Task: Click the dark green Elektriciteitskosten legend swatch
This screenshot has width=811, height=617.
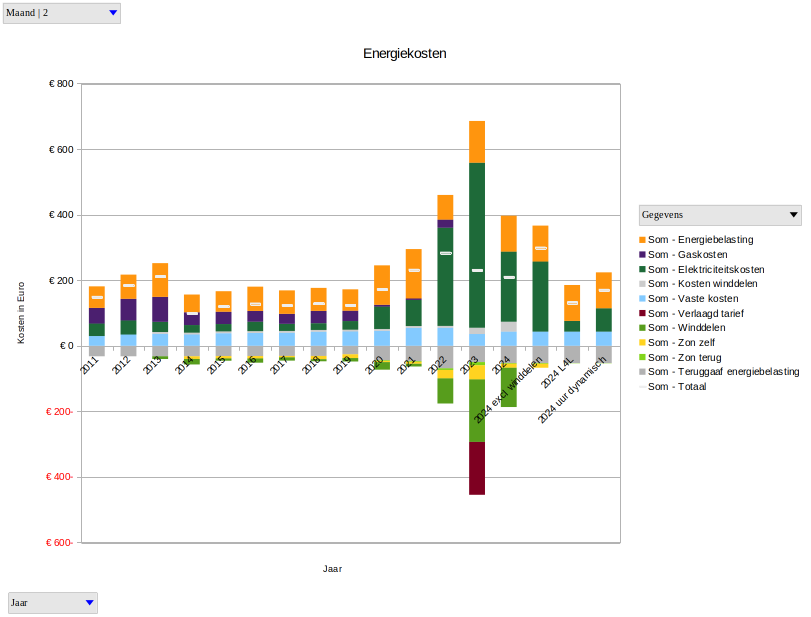Action: pos(642,269)
